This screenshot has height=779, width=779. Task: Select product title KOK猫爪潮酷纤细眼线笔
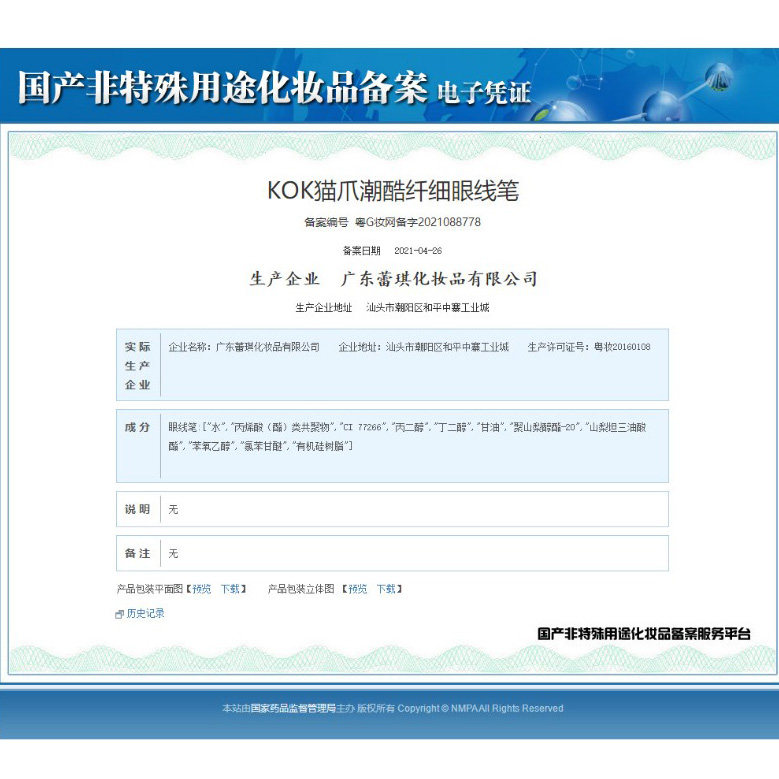pos(393,190)
